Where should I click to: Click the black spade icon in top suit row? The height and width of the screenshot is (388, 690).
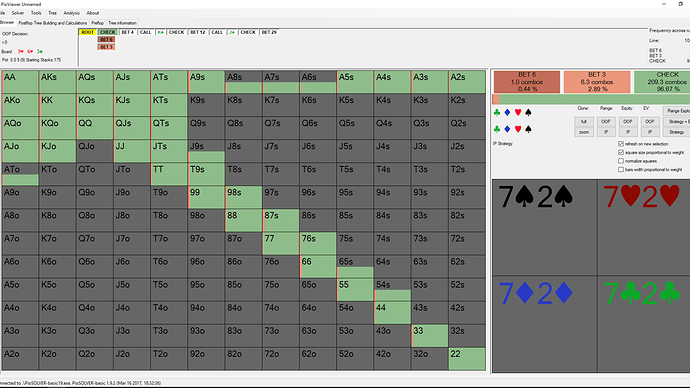pos(529,113)
